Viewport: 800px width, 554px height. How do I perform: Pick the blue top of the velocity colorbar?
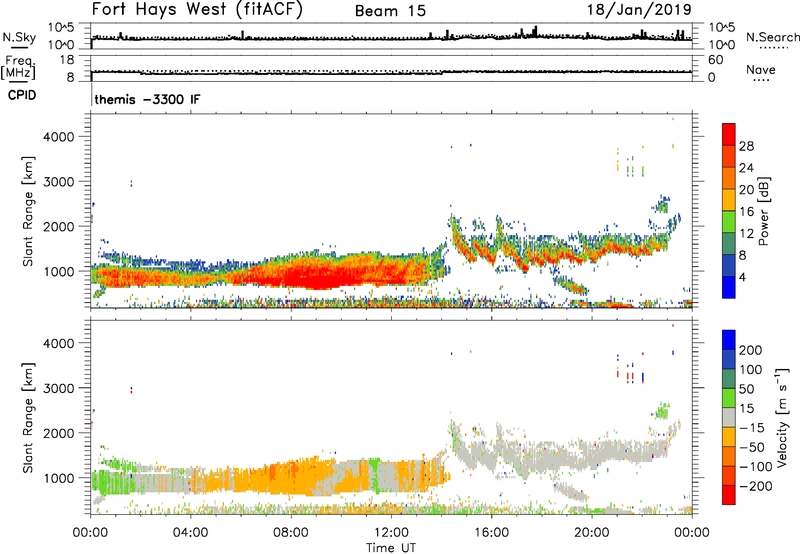tap(729, 340)
